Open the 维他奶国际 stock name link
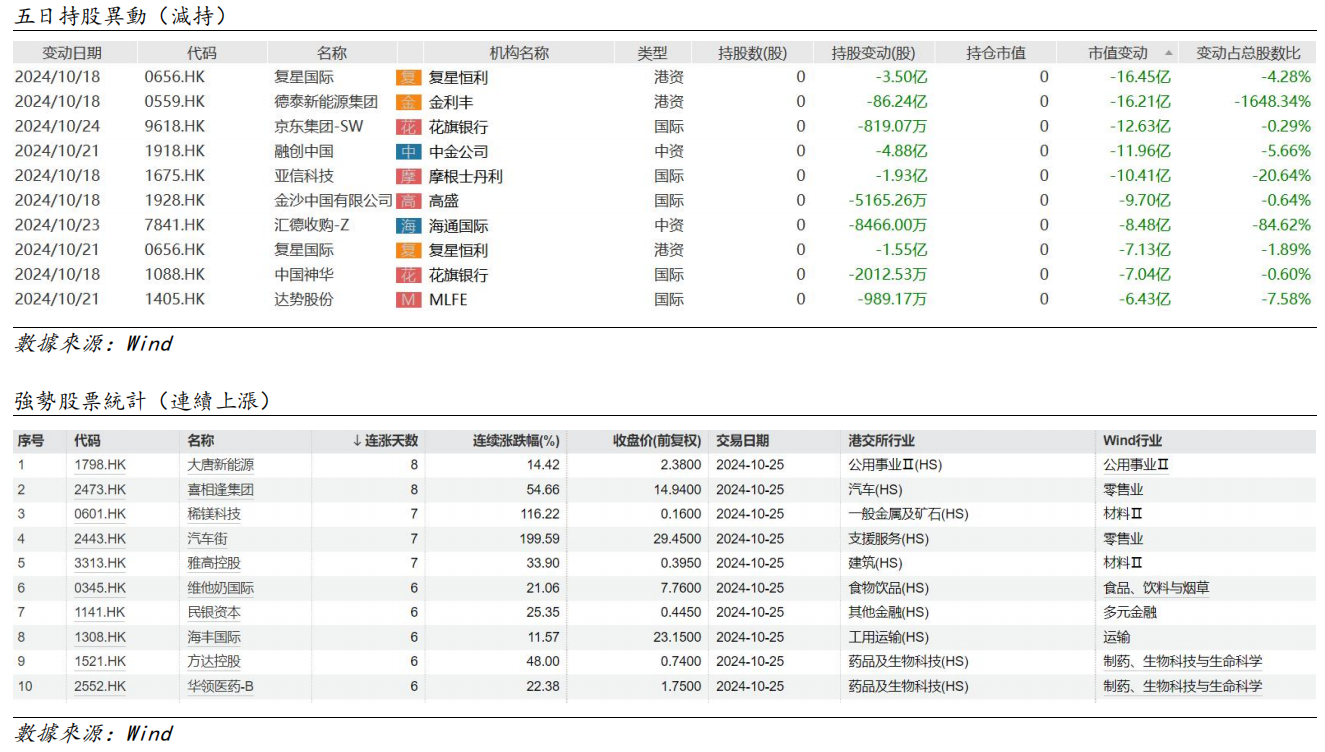Image resolution: width=1325 pixels, height=752 pixels. [x=221, y=588]
